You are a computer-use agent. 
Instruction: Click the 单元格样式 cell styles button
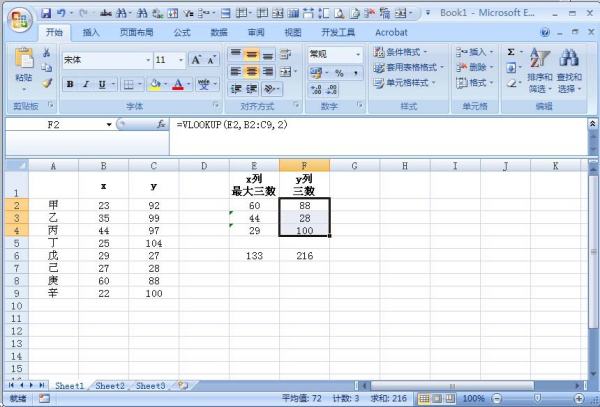405,83
